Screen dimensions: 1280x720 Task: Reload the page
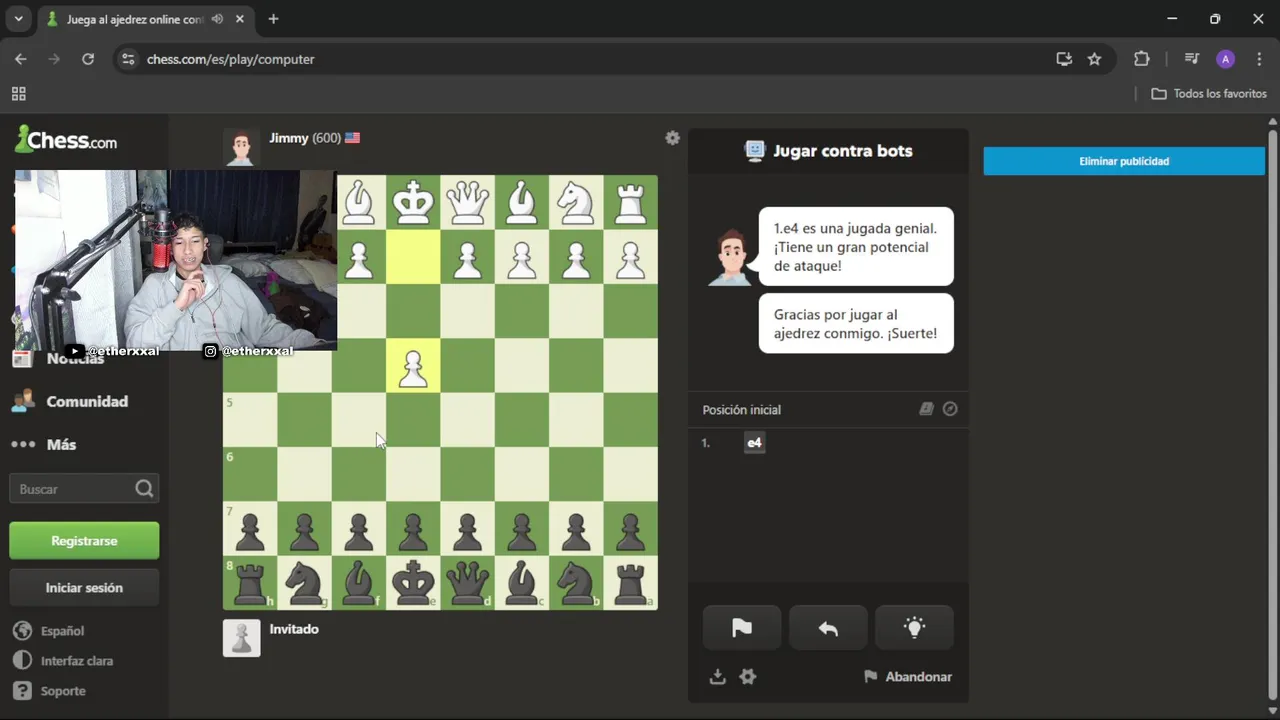[88, 59]
